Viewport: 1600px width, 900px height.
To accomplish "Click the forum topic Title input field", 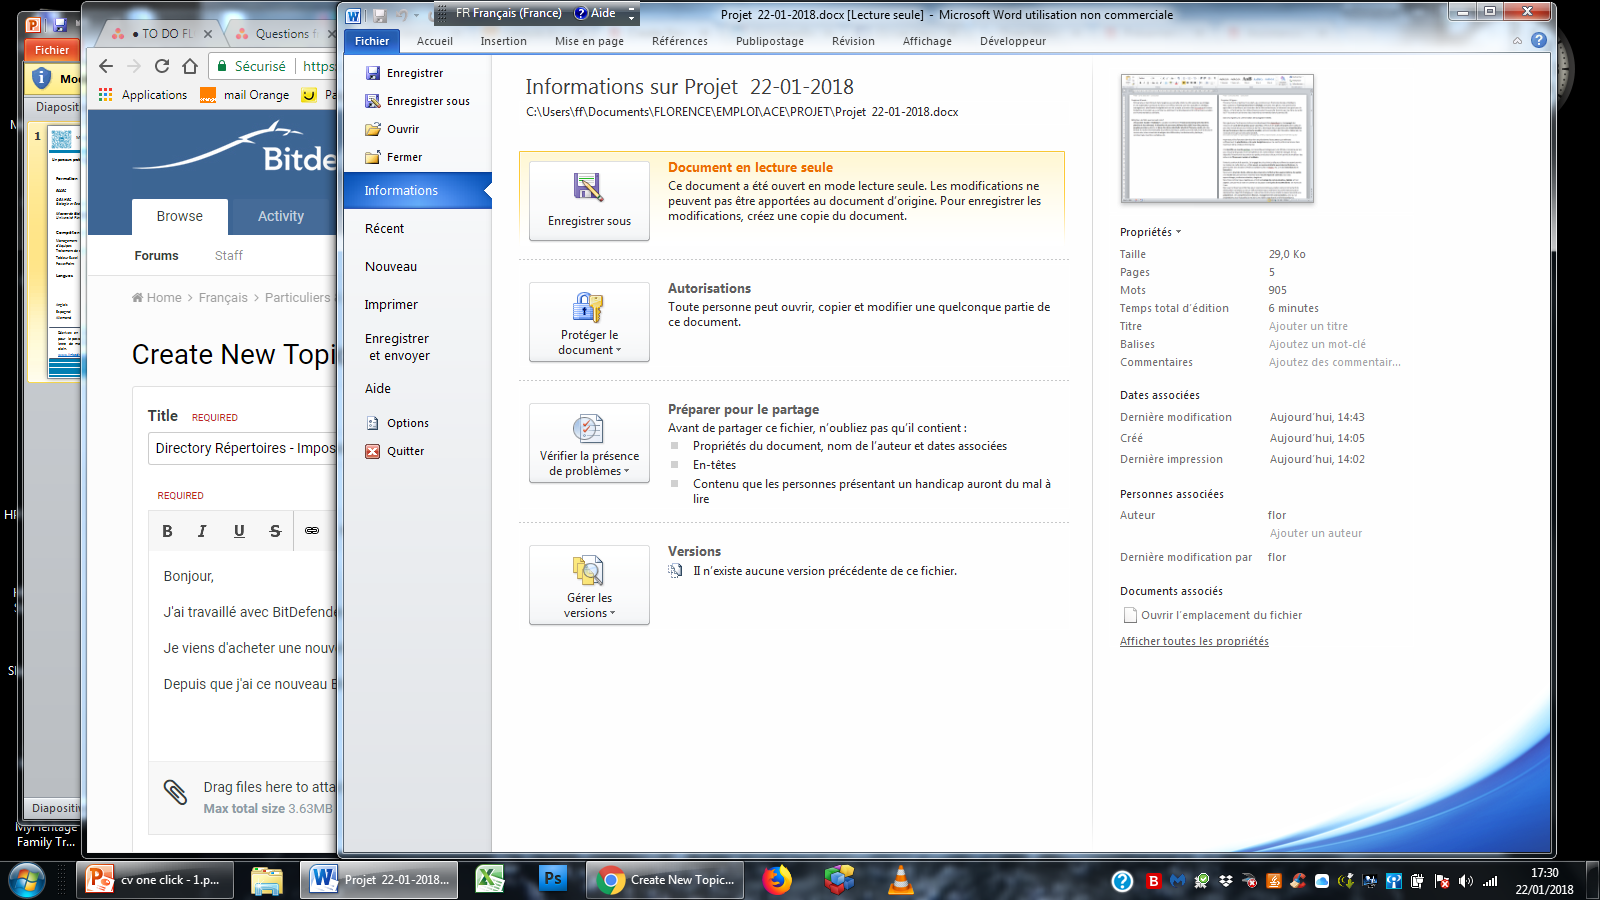I will pos(244,448).
